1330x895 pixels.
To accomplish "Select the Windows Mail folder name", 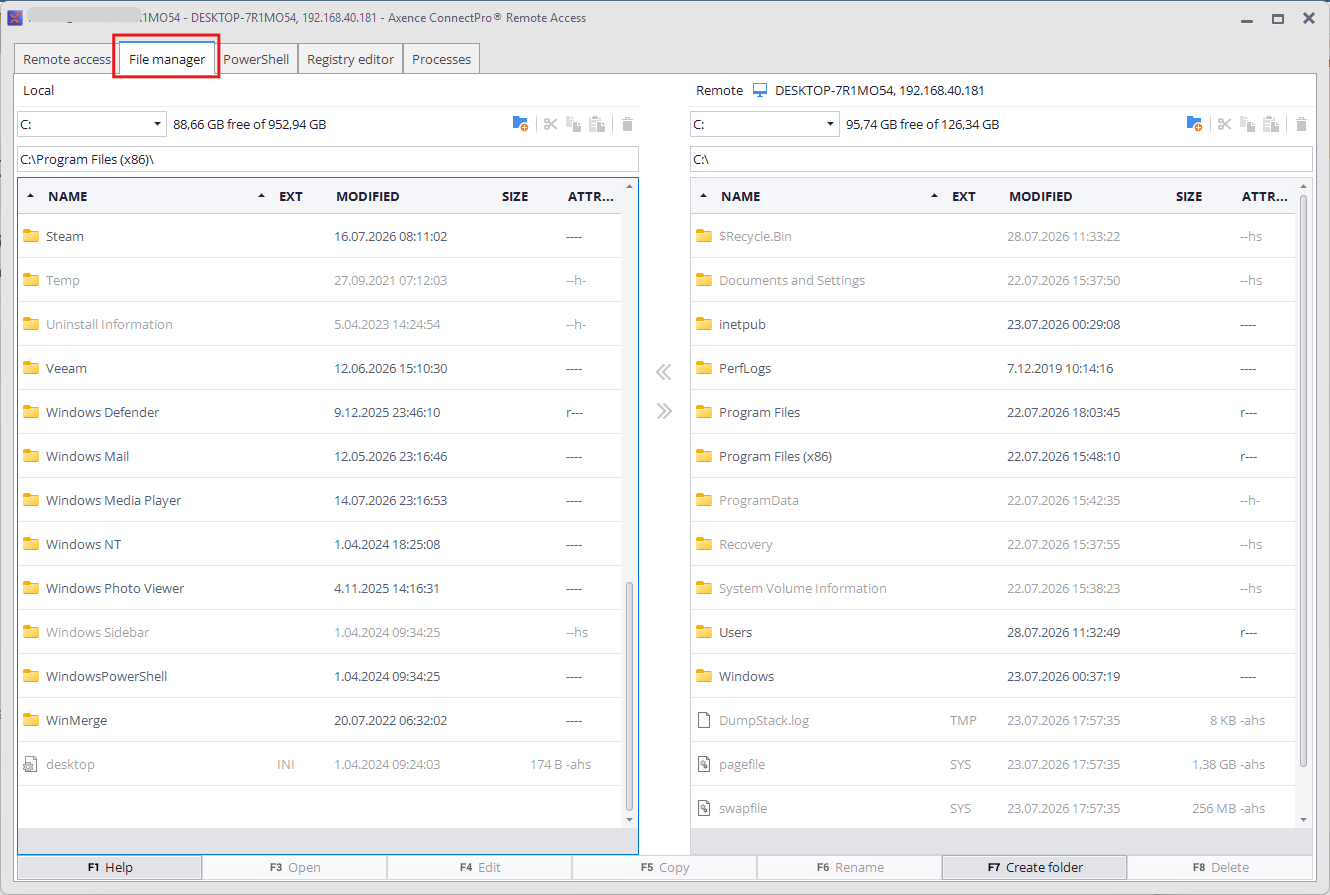I will (x=88, y=456).
